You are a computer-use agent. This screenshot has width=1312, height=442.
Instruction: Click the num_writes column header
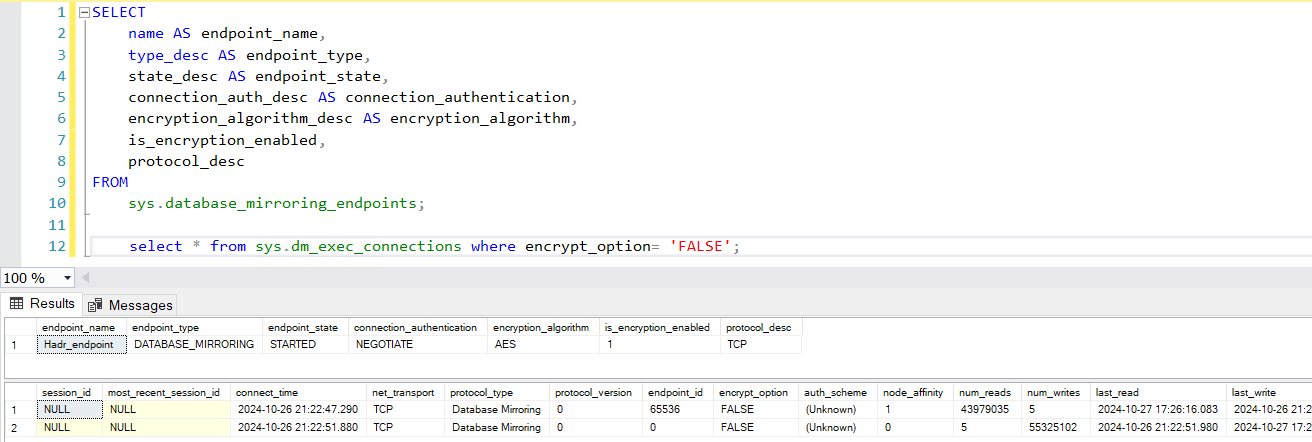tap(1058, 393)
